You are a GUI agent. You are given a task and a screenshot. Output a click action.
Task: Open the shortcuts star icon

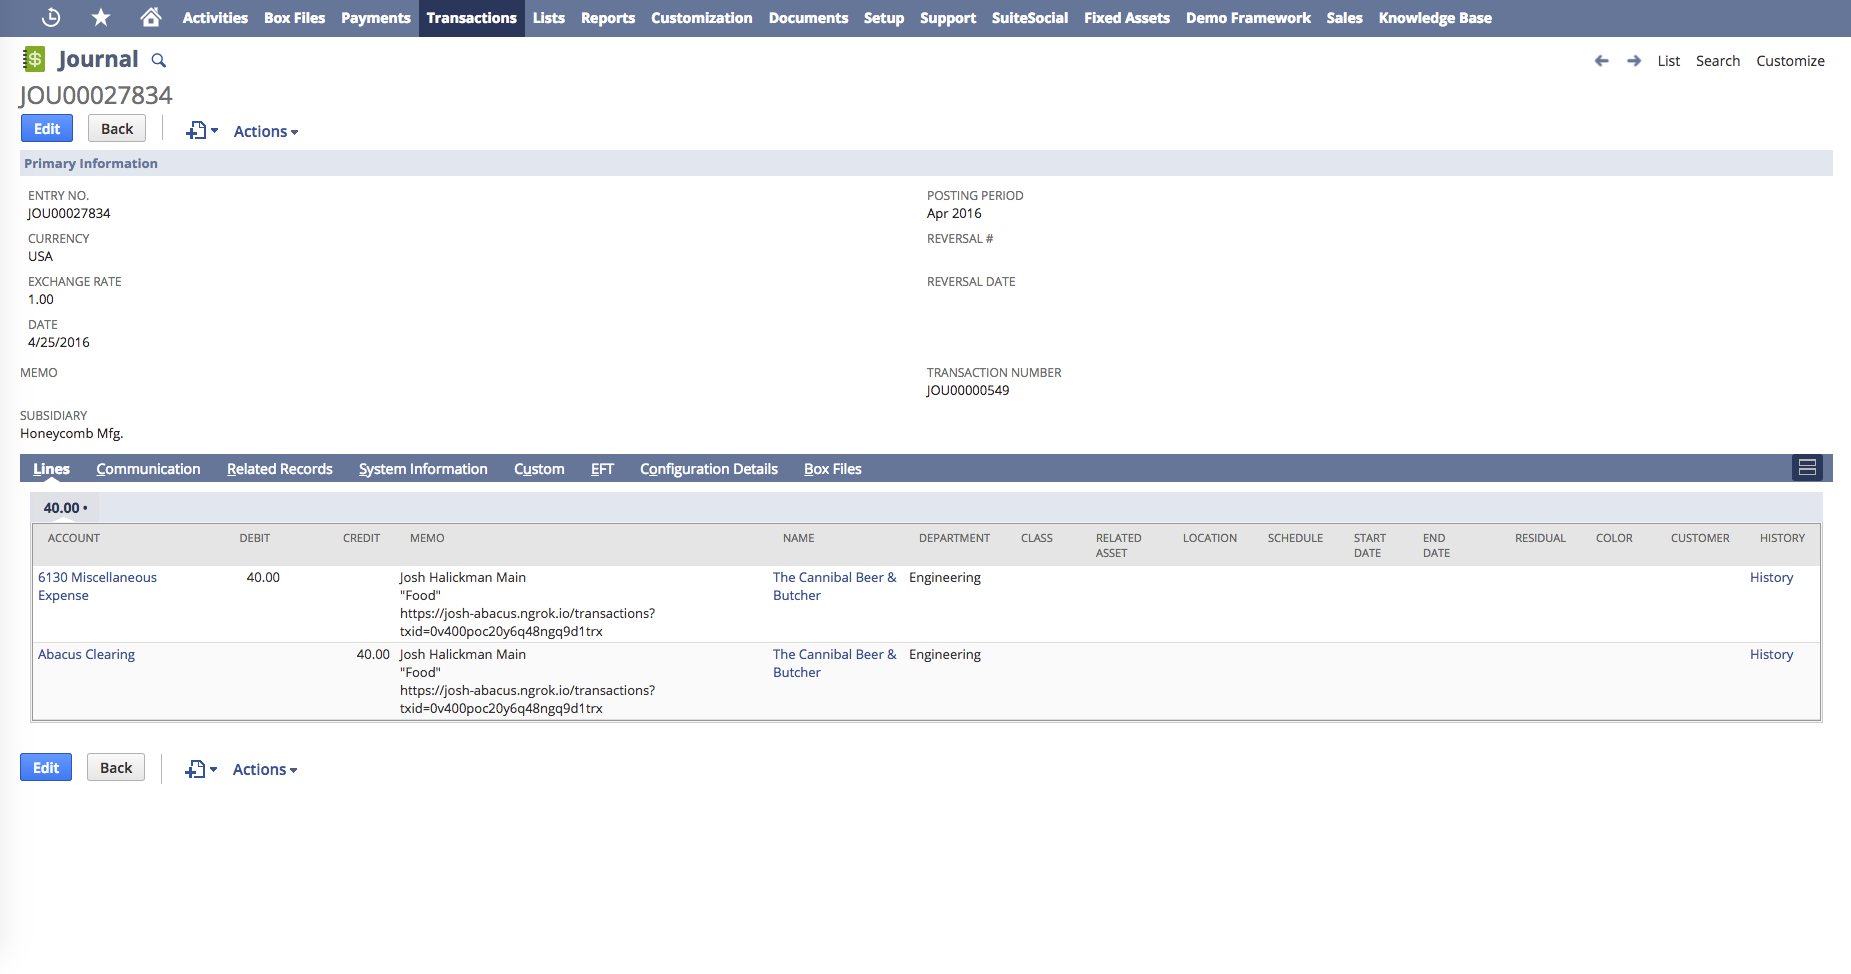pyautogui.click(x=101, y=18)
